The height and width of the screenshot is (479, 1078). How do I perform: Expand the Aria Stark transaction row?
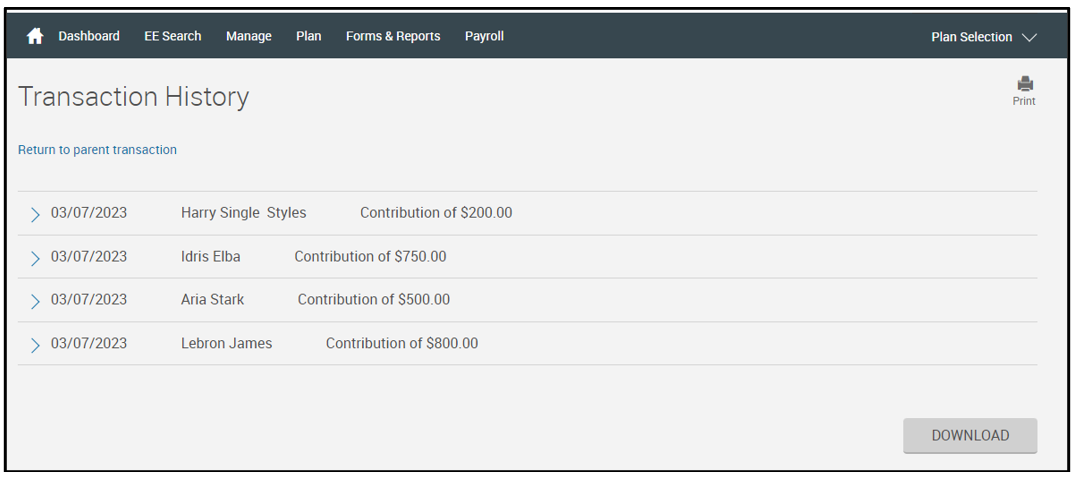(35, 301)
